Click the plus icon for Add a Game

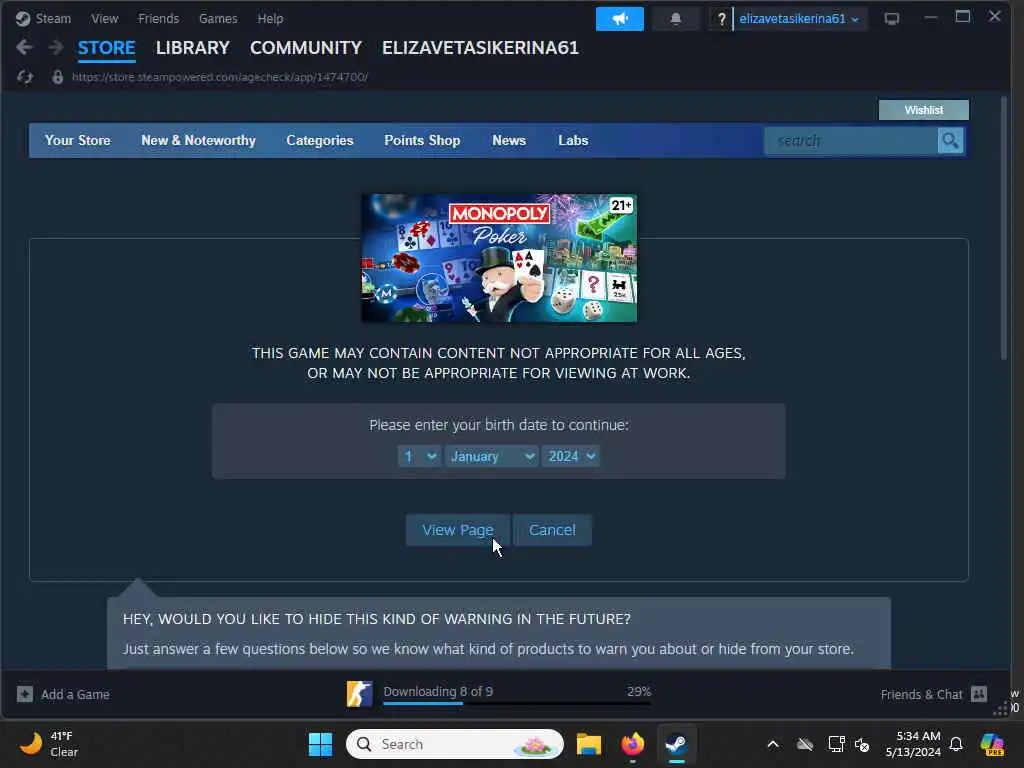pyautogui.click(x=25, y=694)
